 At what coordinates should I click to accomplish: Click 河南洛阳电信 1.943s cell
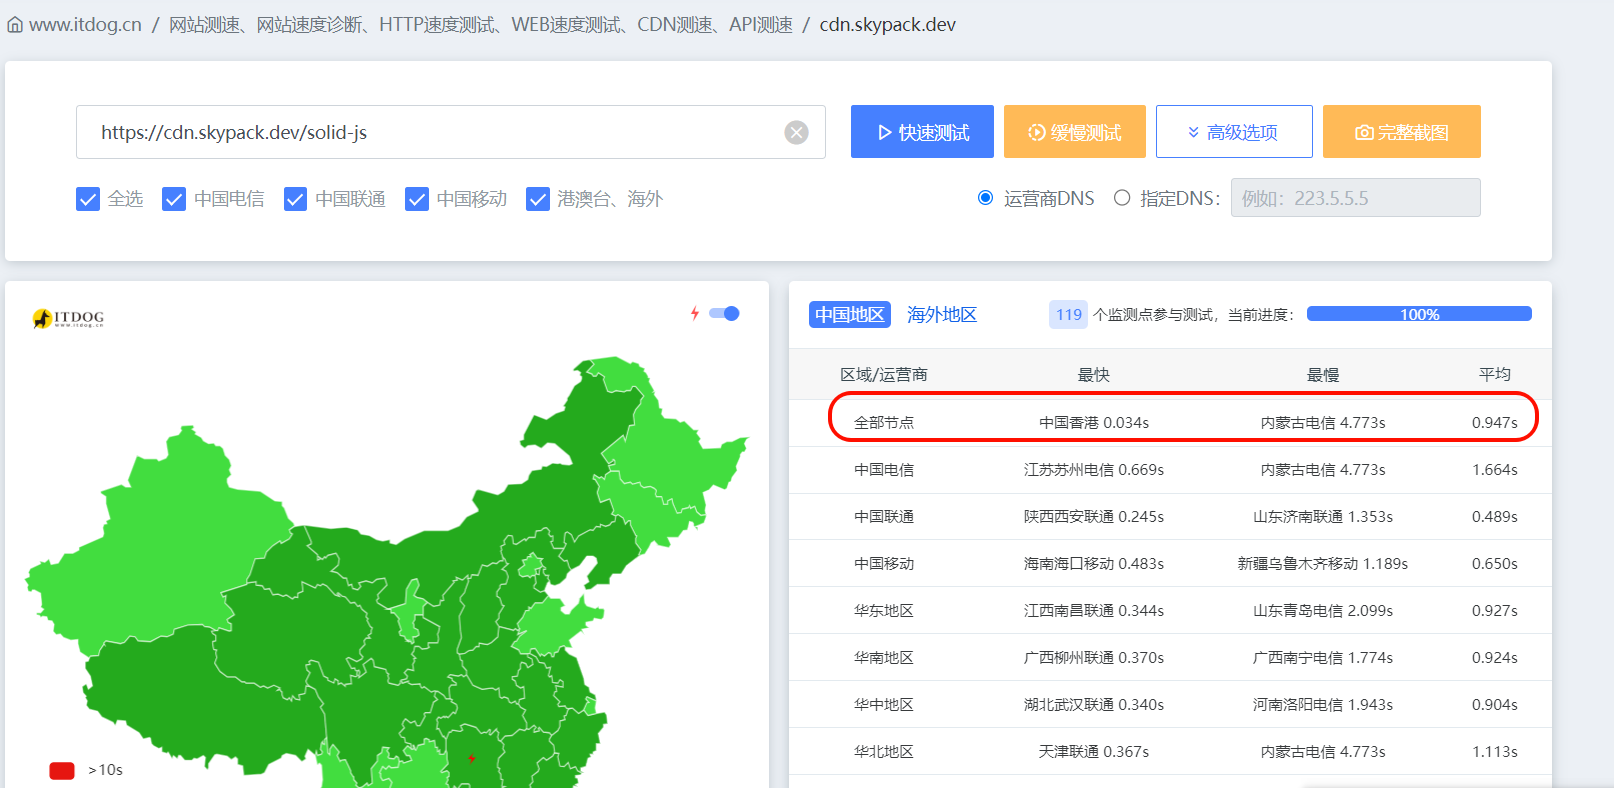click(x=1323, y=704)
